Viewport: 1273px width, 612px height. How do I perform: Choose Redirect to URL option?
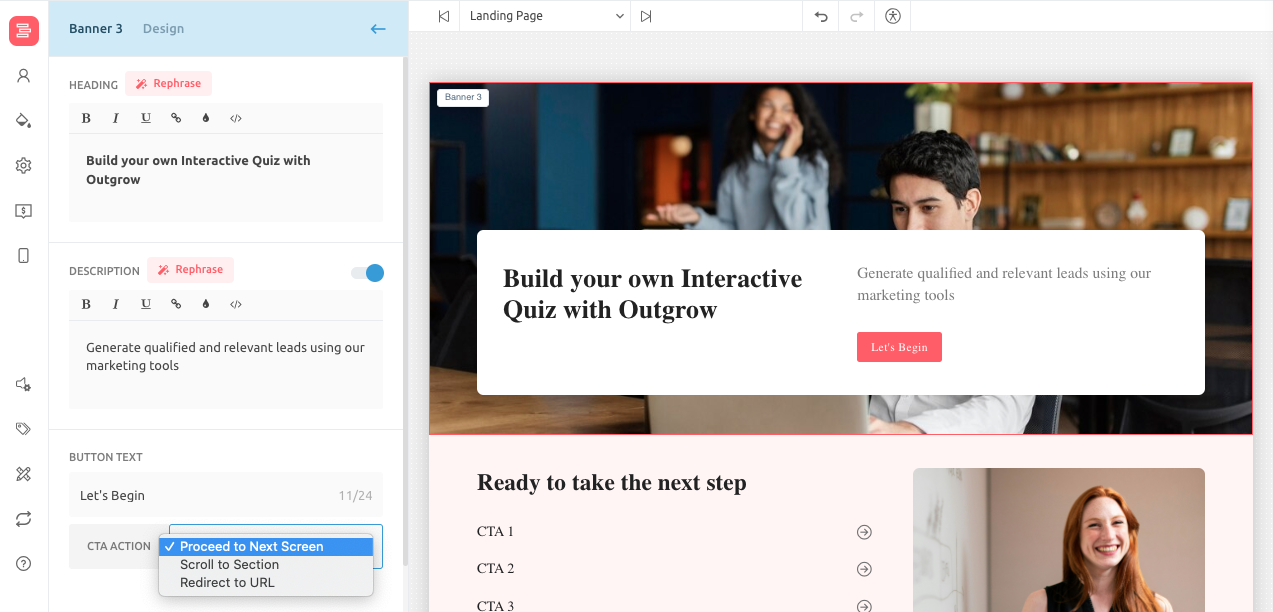227,583
